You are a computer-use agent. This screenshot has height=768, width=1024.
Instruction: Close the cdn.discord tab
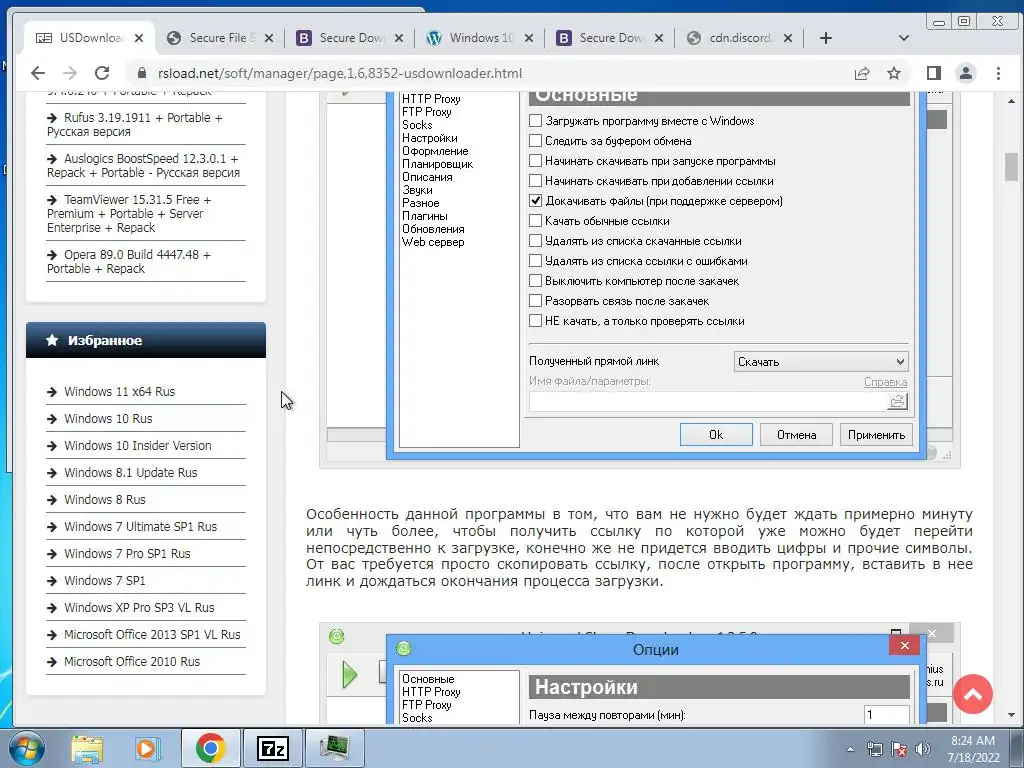788,38
